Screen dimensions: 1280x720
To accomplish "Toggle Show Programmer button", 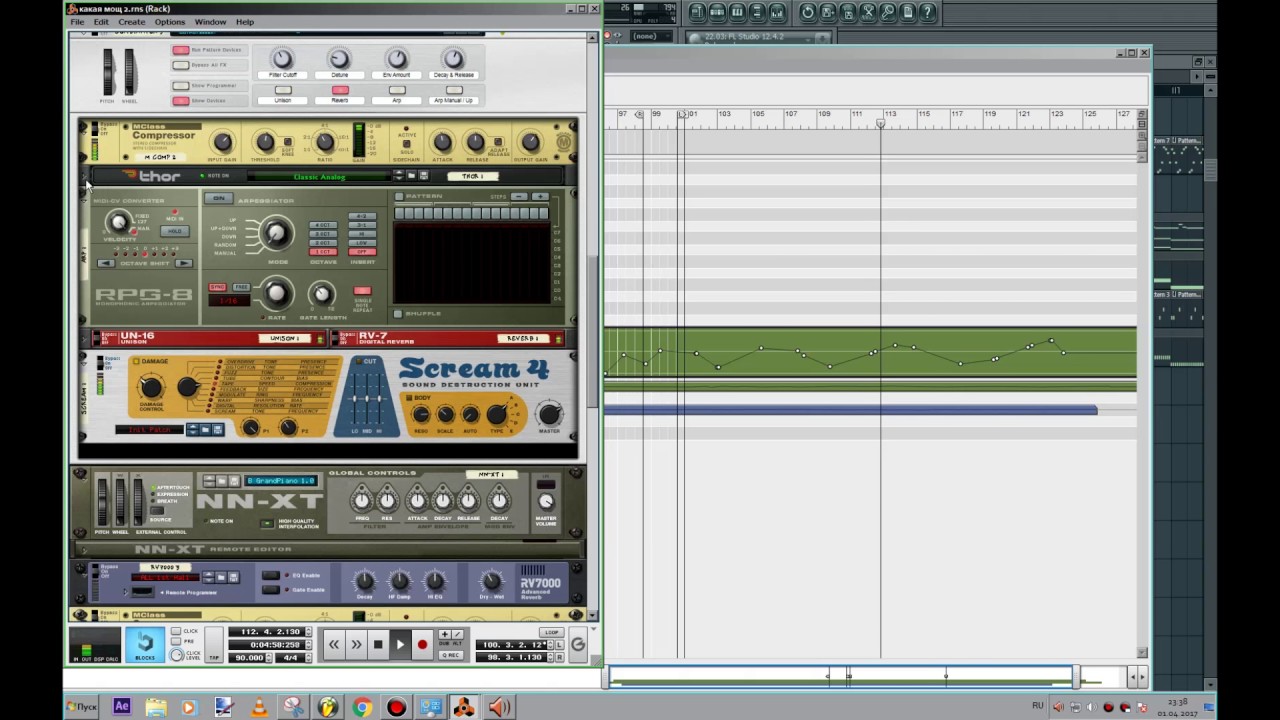I will click(x=181, y=86).
